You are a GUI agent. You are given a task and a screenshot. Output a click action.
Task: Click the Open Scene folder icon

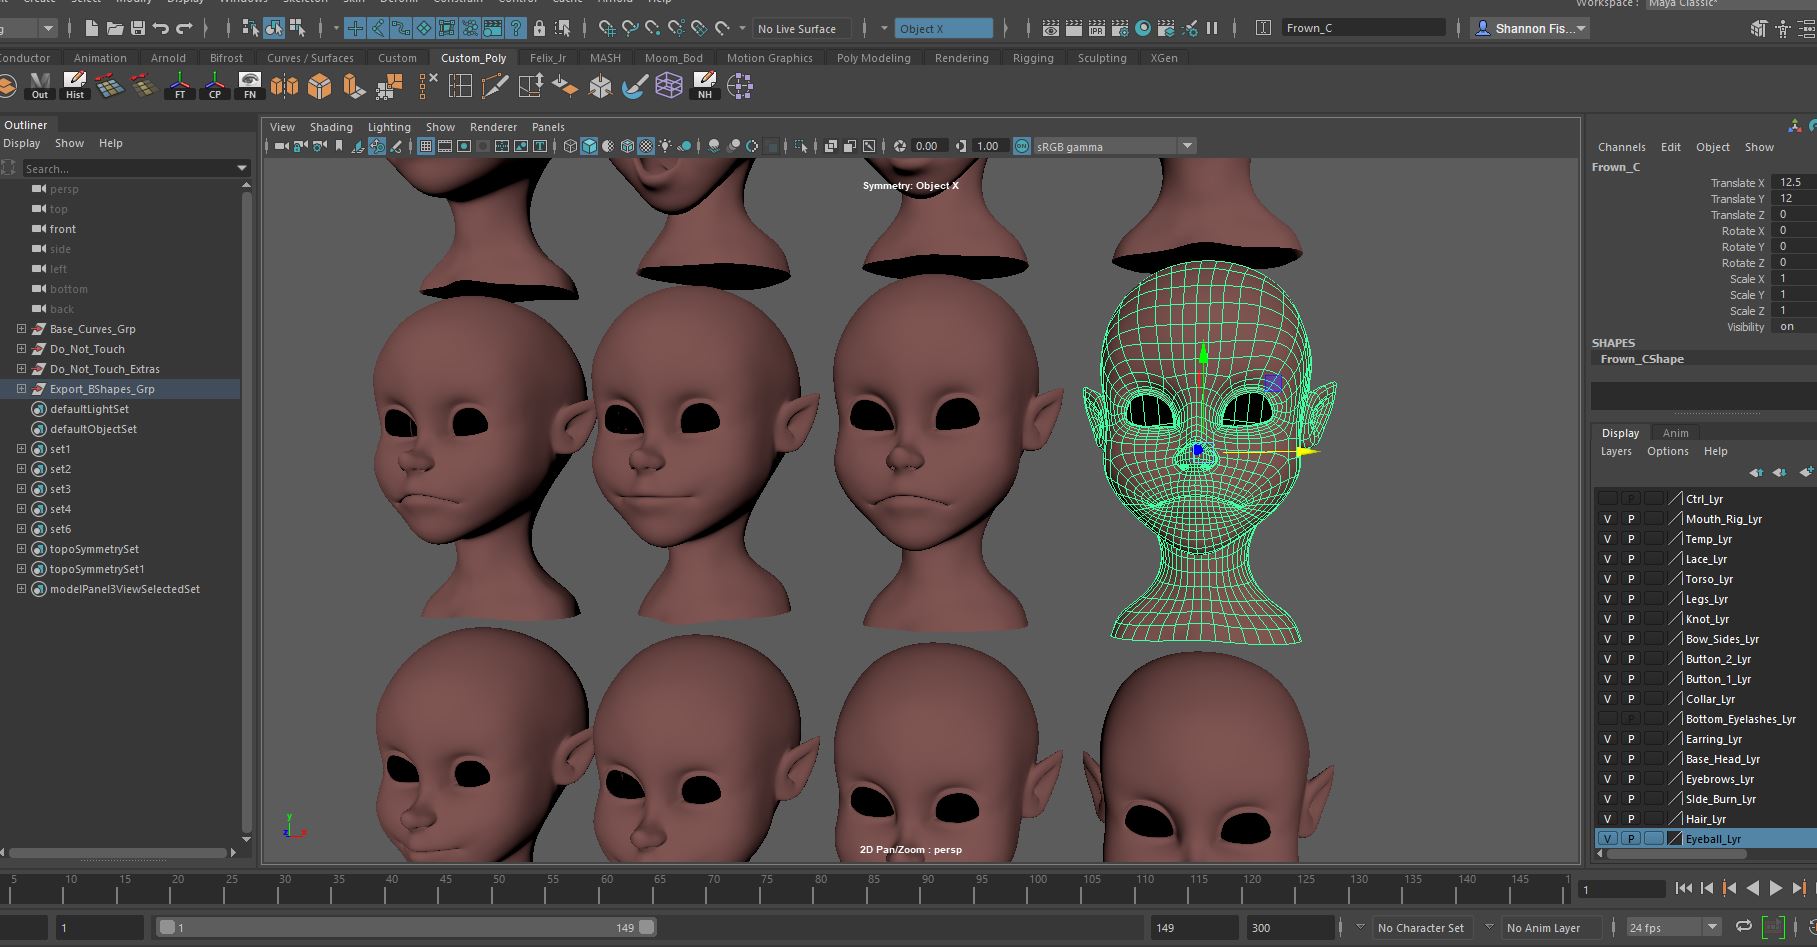click(x=115, y=28)
